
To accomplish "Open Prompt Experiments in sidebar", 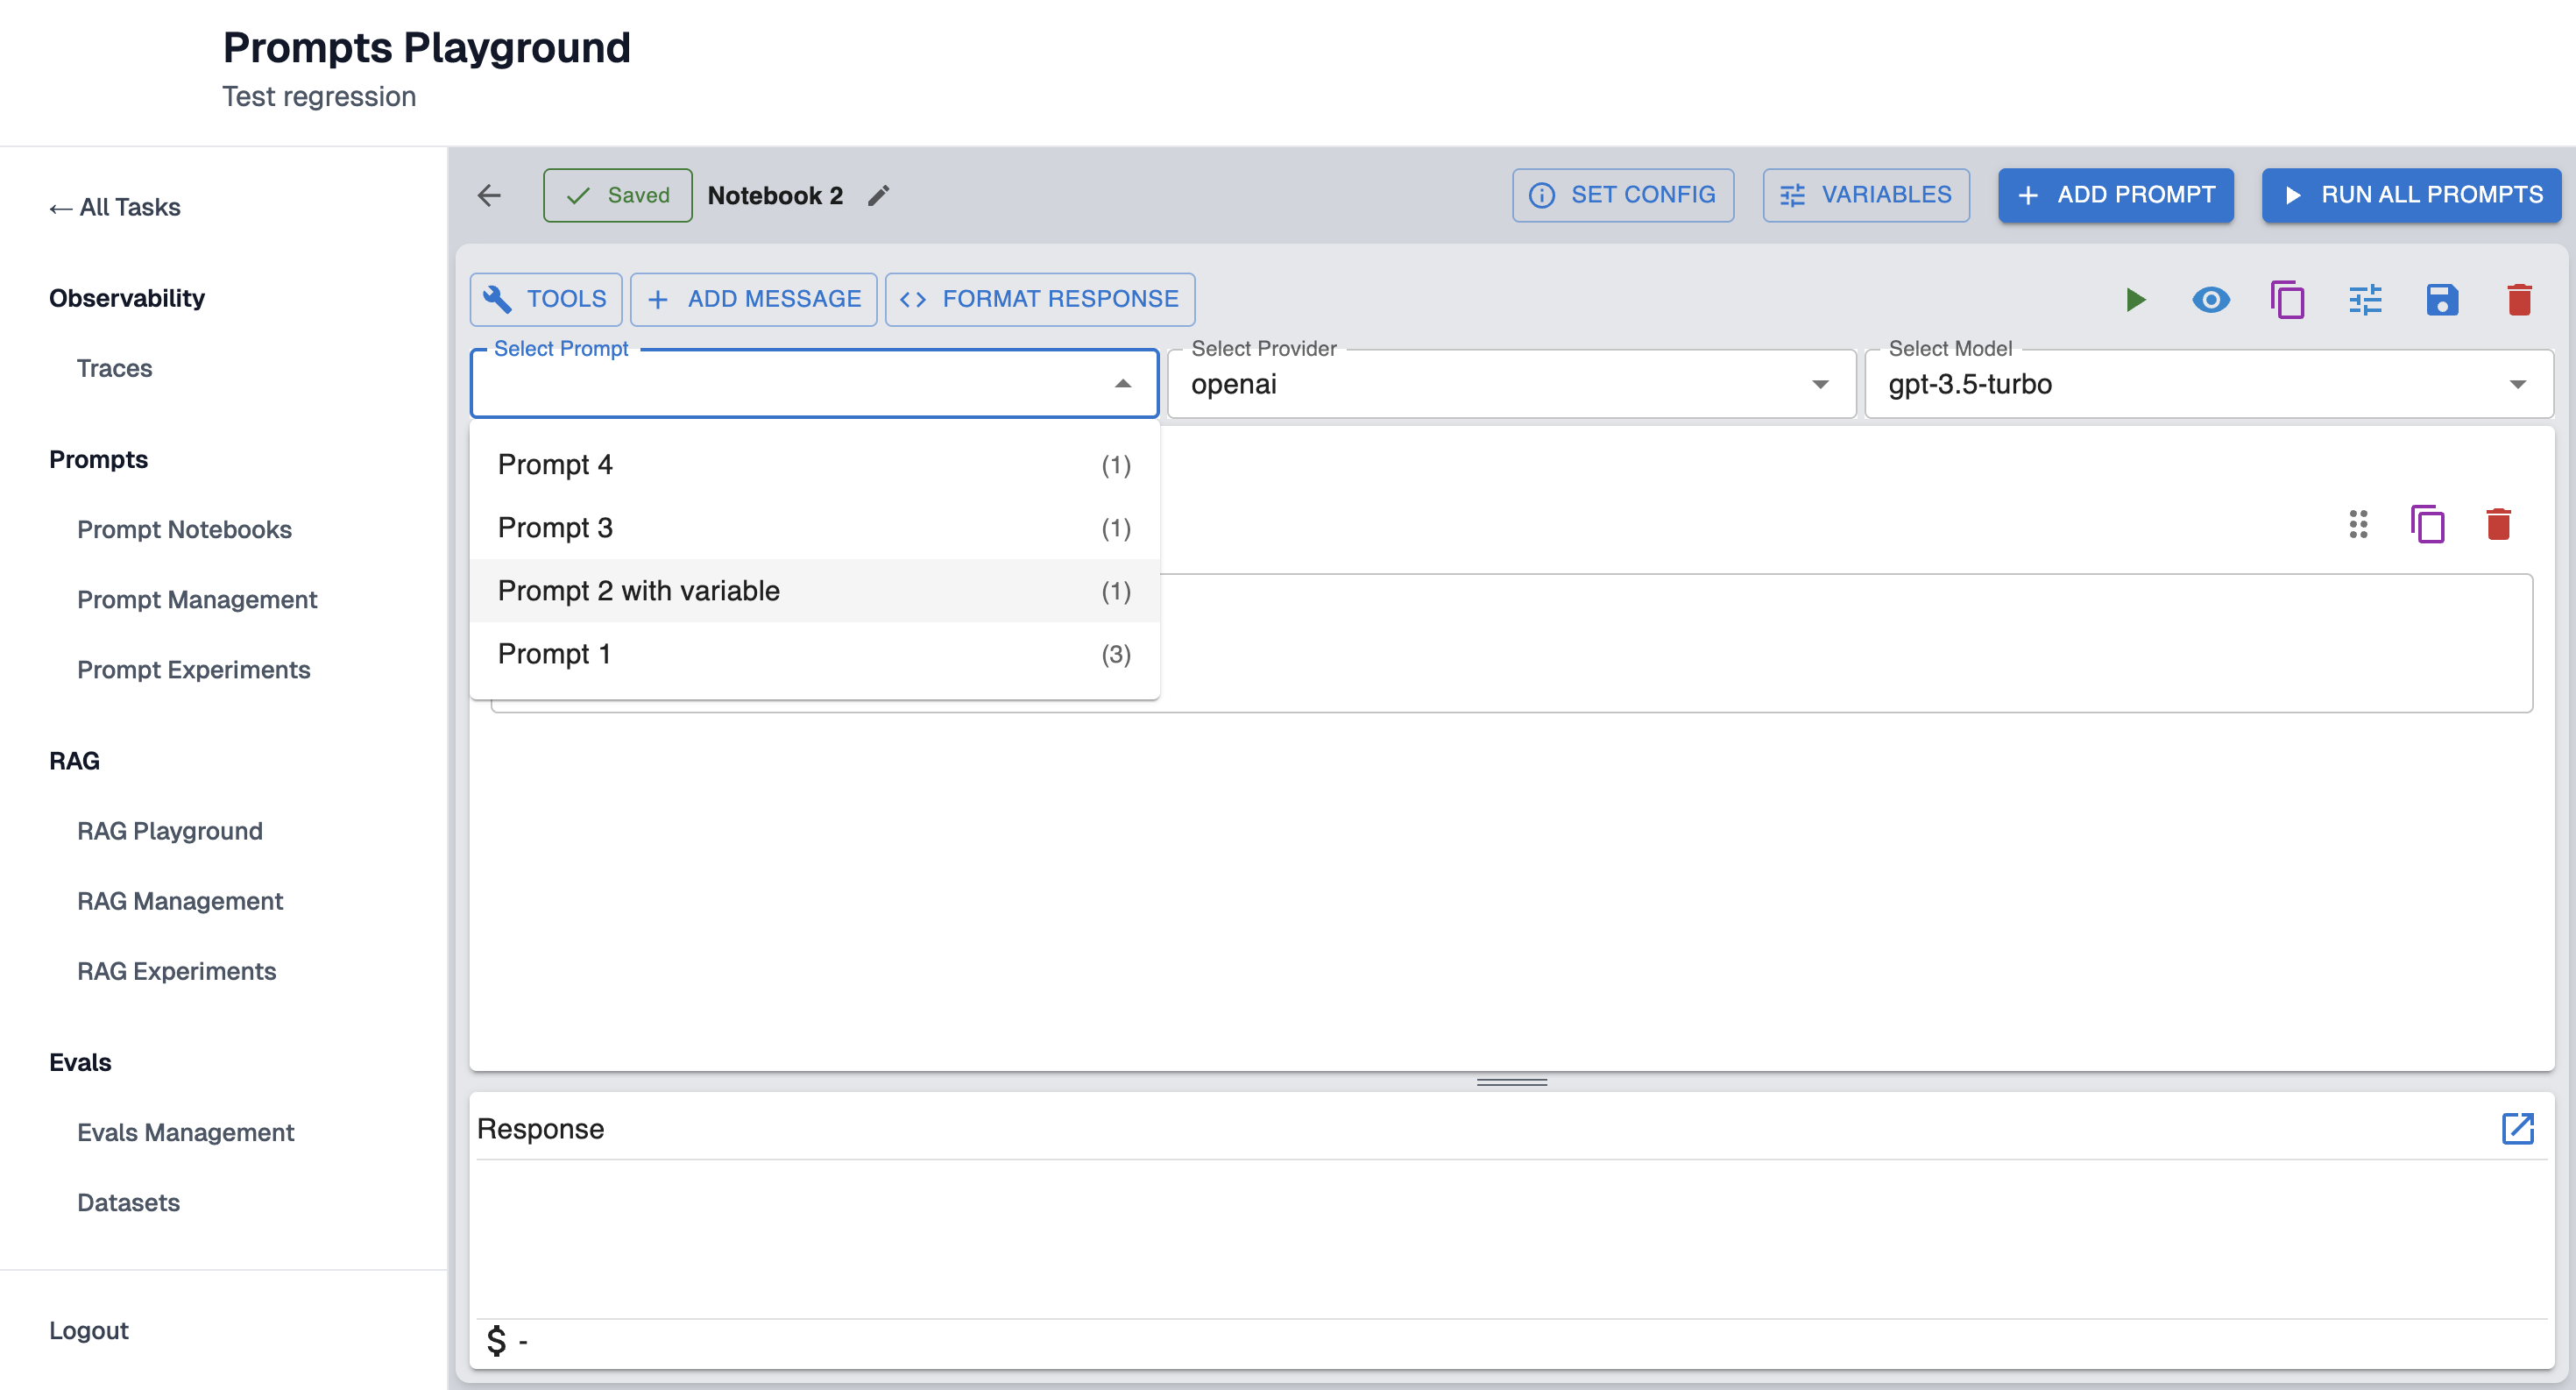I will (x=193, y=669).
